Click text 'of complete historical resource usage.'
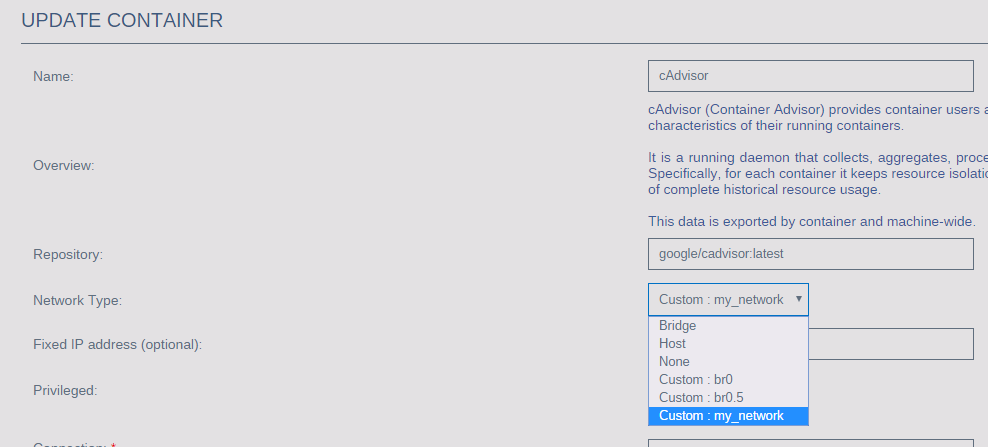The height and width of the screenshot is (447, 988). tap(764, 189)
